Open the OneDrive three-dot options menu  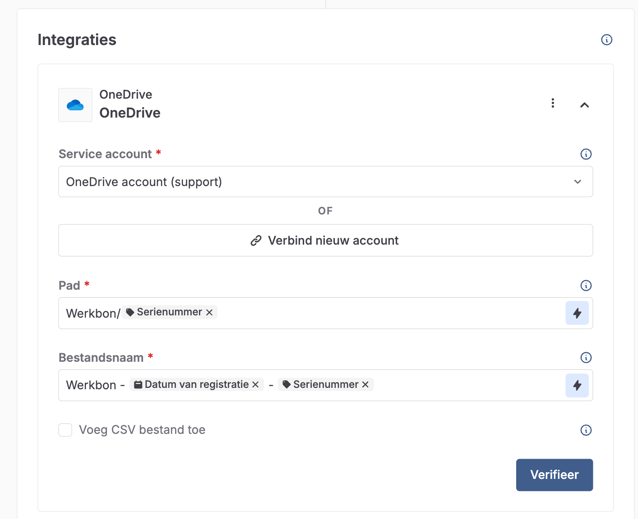[553, 103]
